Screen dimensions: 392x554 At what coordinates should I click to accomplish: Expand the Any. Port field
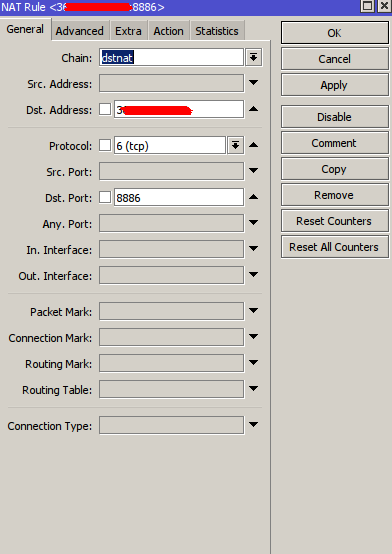[x=253, y=223]
